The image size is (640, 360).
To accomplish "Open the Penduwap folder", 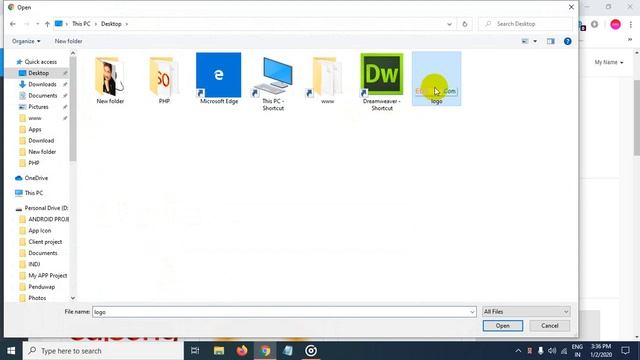I will point(41,287).
